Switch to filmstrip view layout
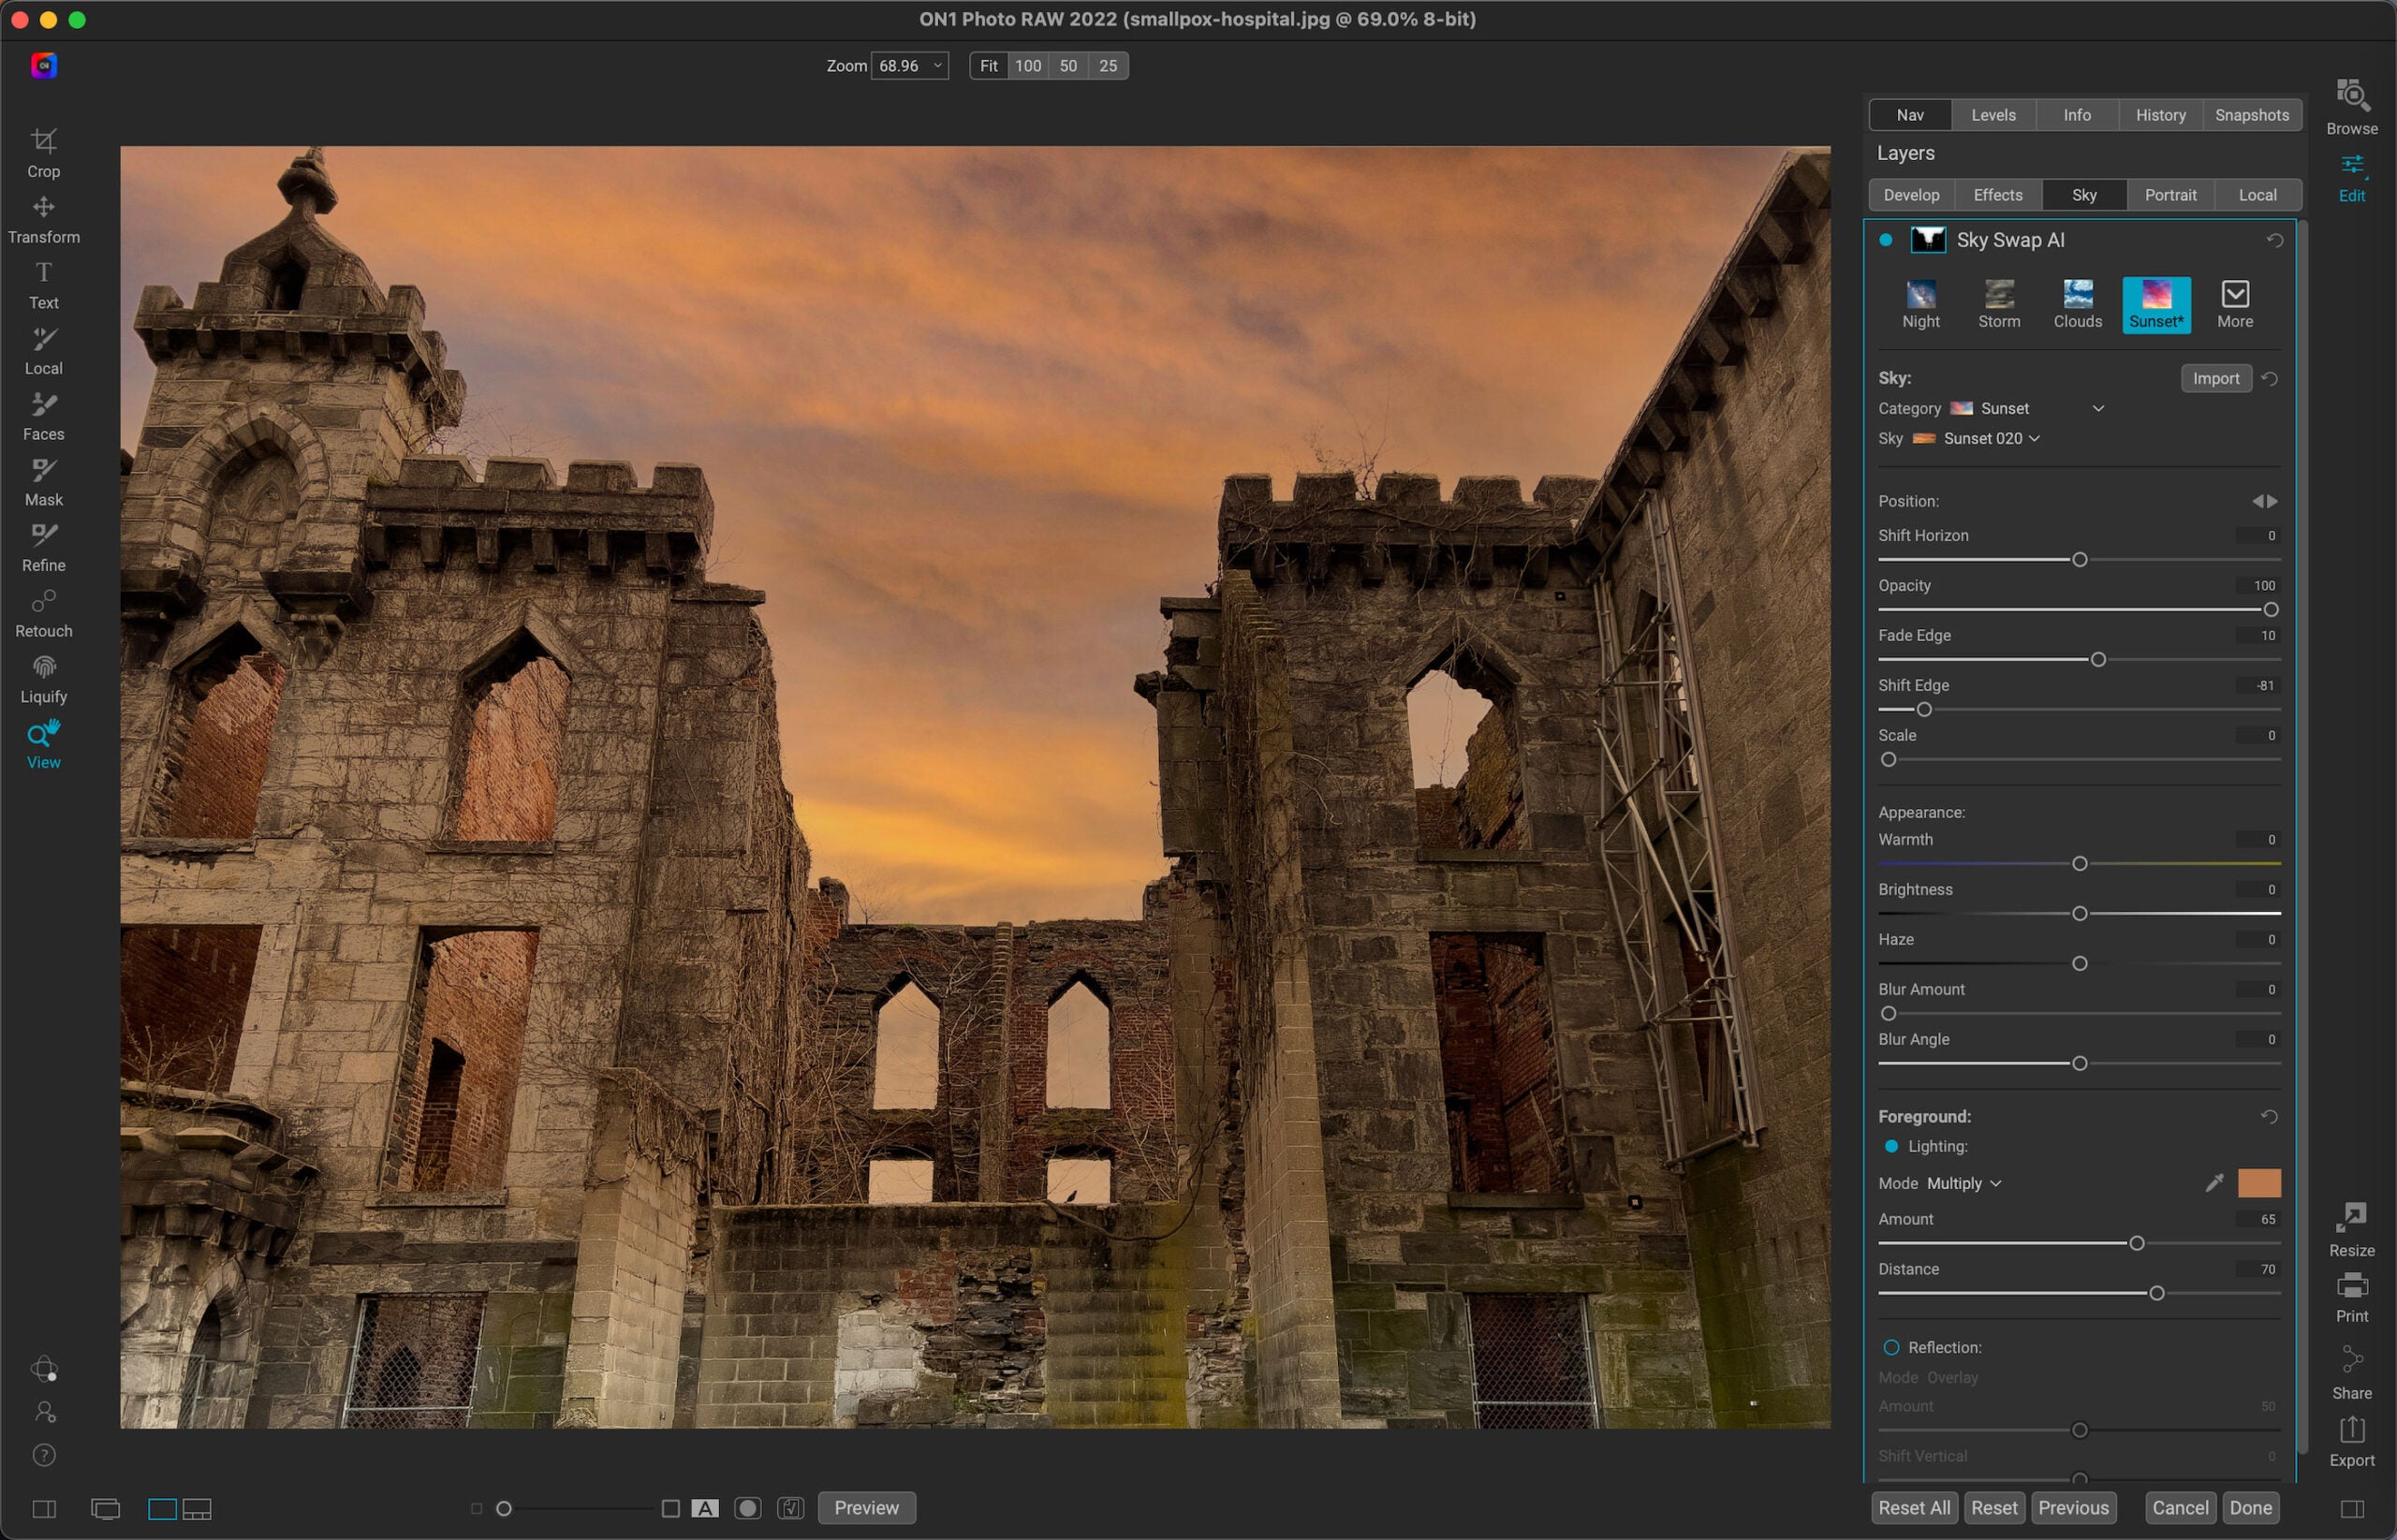This screenshot has width=2397, height=1540. coord(197,1508)
